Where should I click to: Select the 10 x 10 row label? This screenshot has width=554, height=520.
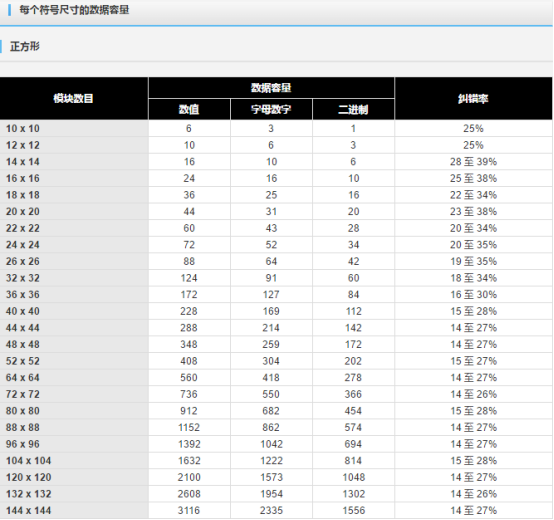click(23, 129)
